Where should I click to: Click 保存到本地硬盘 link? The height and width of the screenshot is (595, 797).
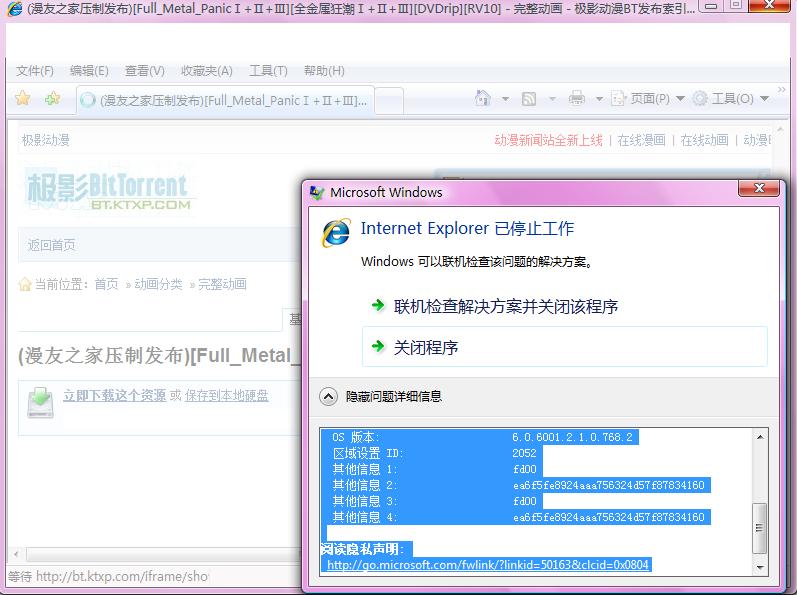click(226, 395)
